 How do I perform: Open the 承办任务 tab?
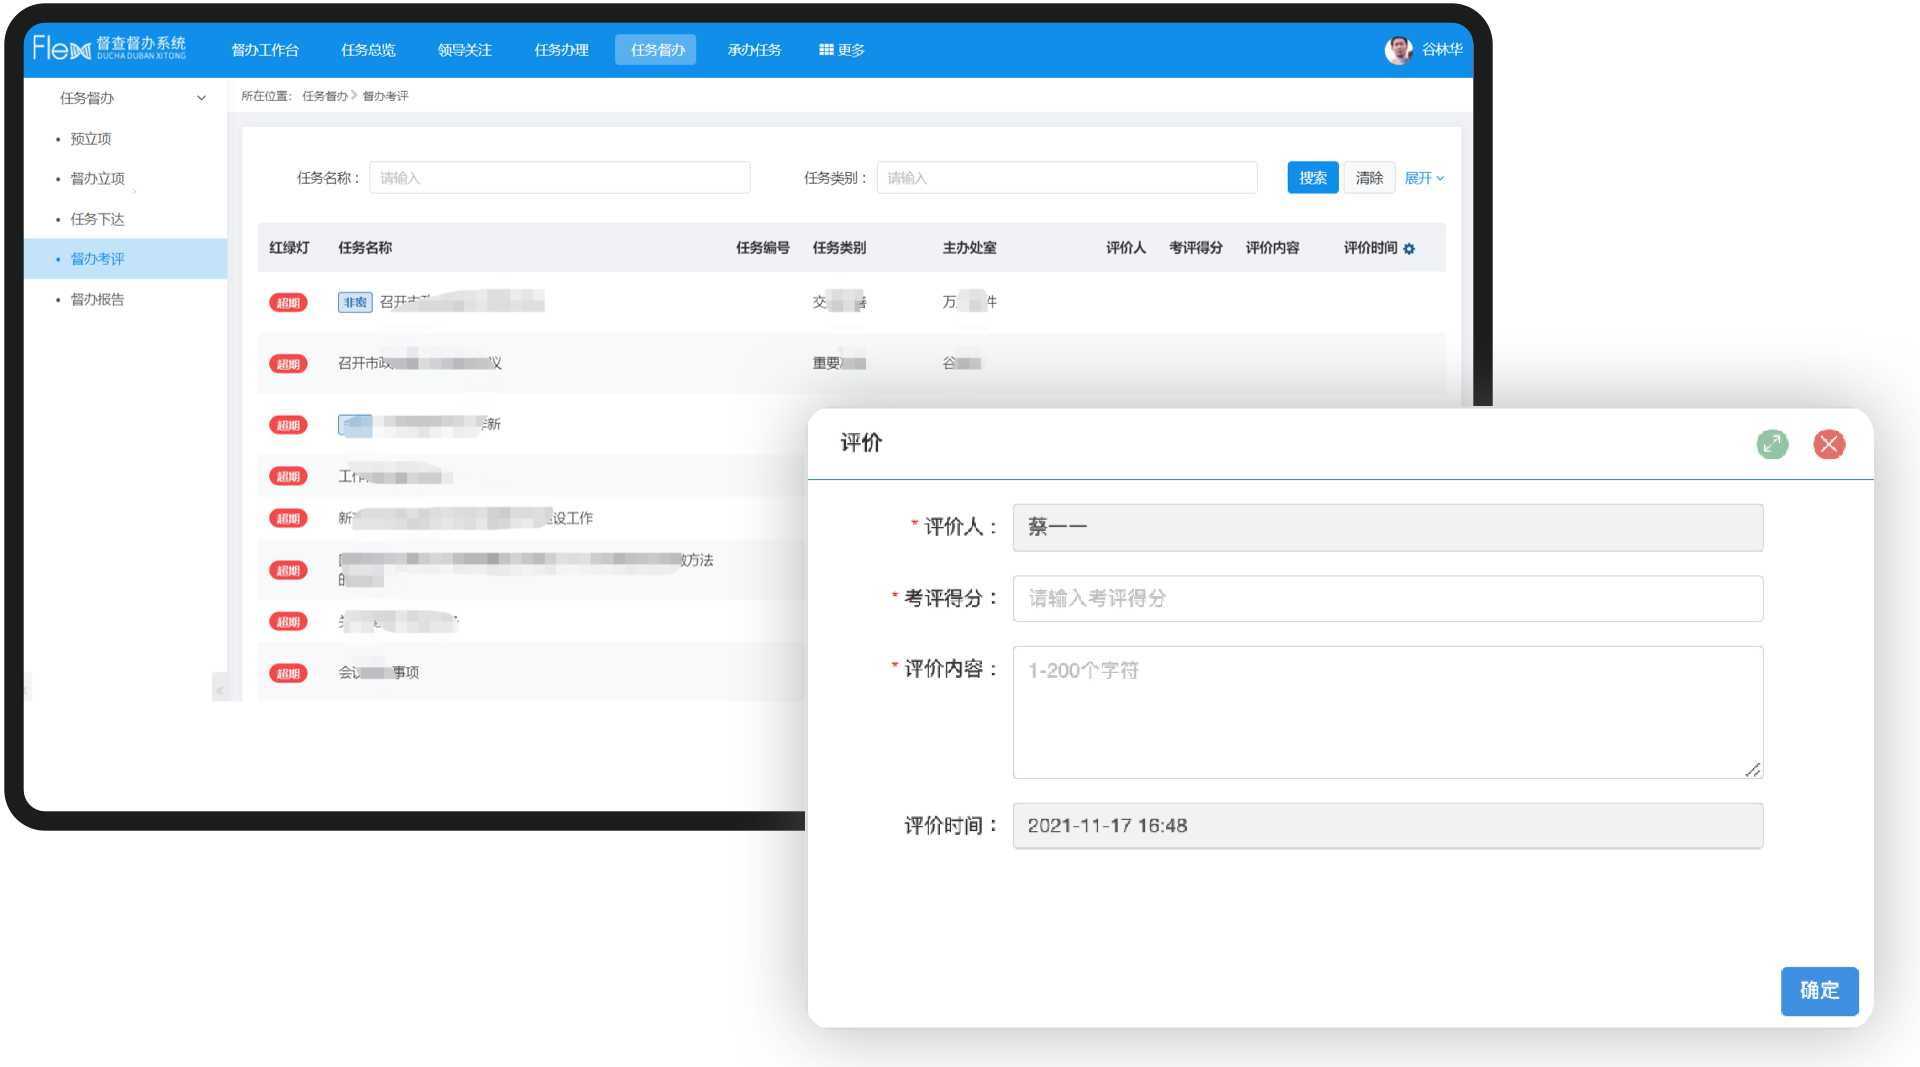754,50
